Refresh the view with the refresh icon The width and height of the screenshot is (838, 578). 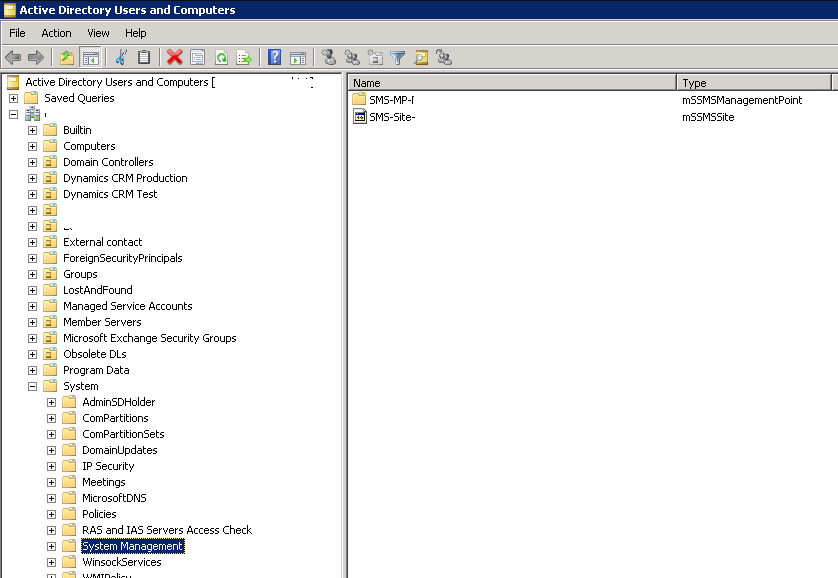click(220, 57)
